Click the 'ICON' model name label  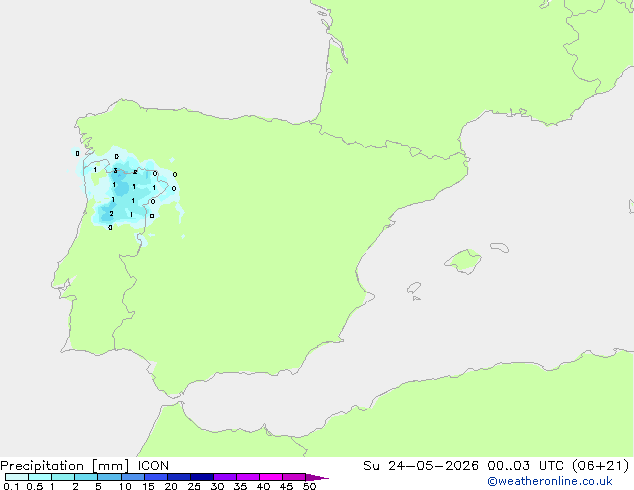pyautogui.click(x=153, y=466)
